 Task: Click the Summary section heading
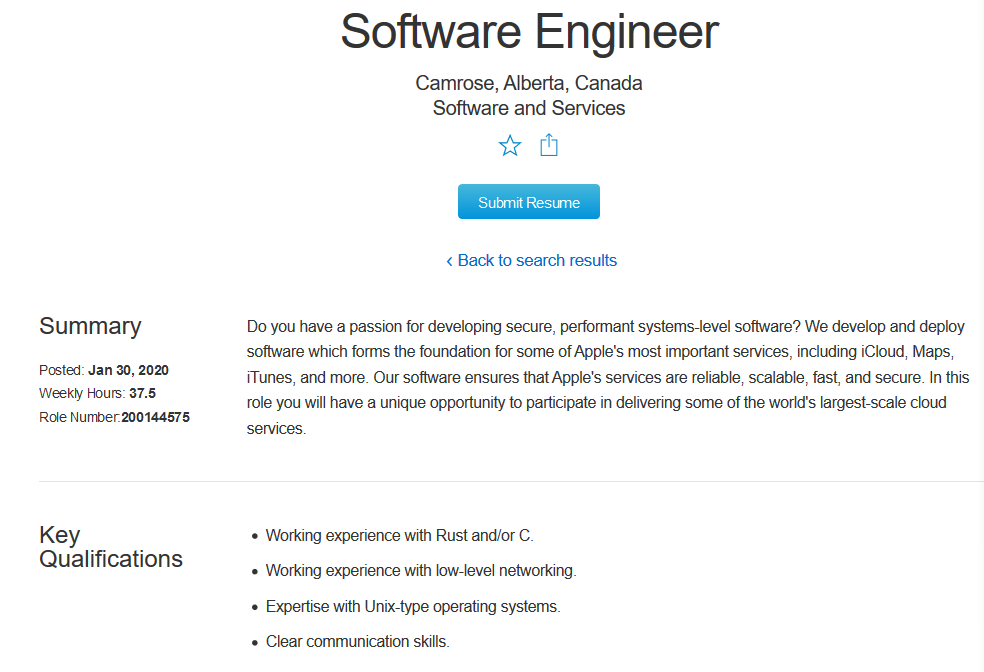click(90, 326)
